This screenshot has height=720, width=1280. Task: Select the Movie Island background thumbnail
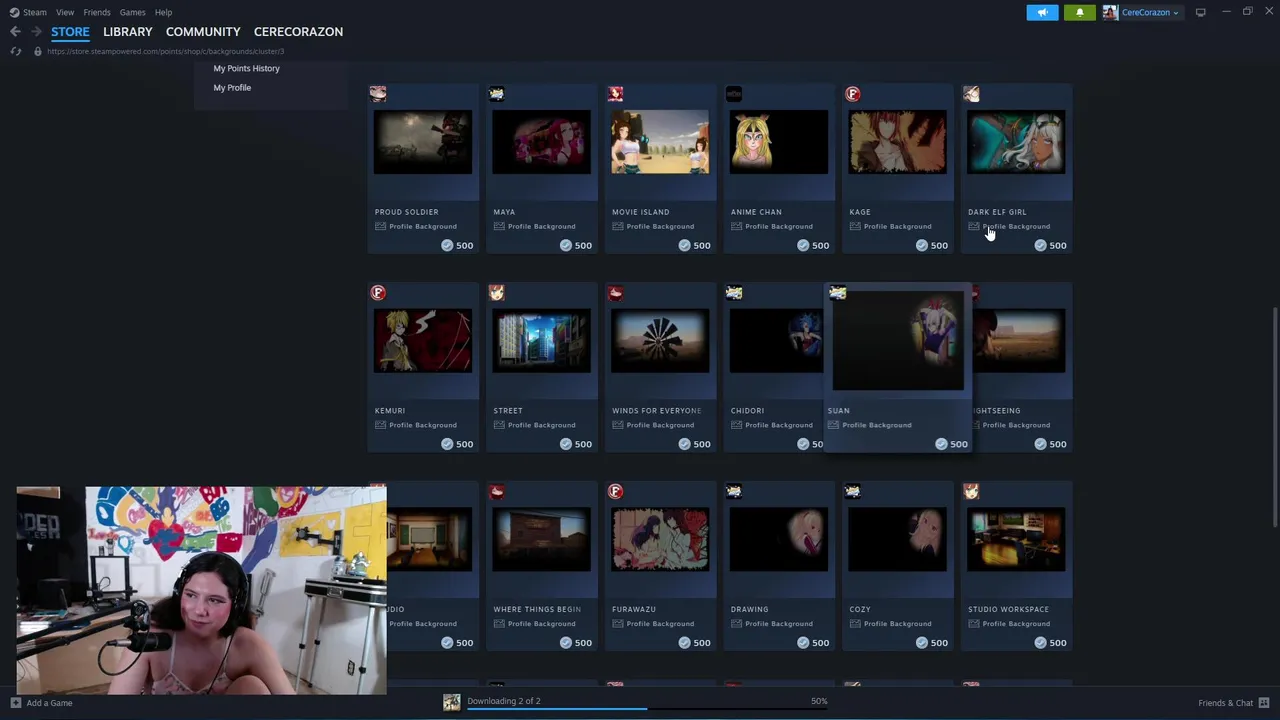(660, 142)
